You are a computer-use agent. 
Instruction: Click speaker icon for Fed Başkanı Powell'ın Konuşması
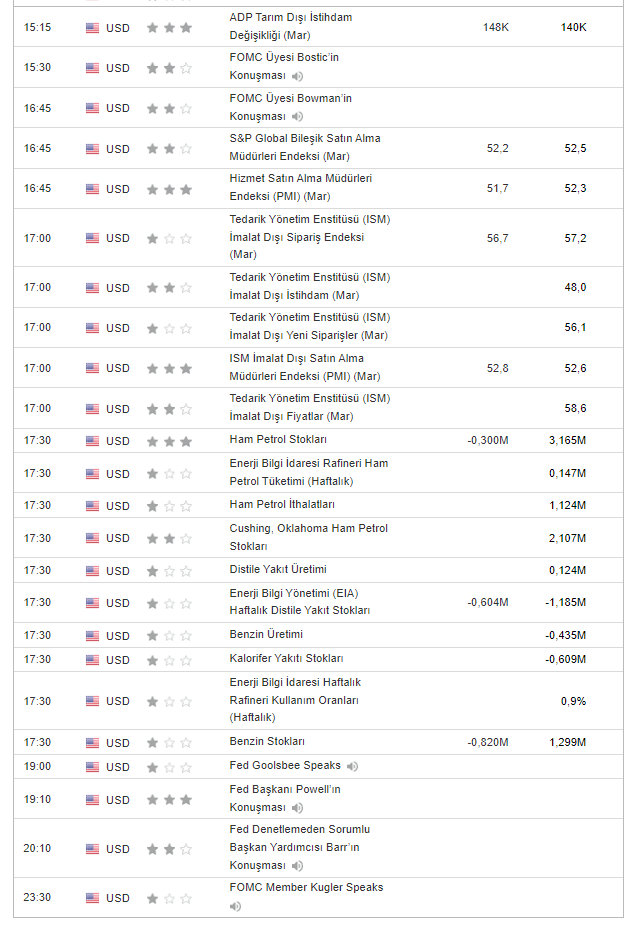click(x=298, y=808)
